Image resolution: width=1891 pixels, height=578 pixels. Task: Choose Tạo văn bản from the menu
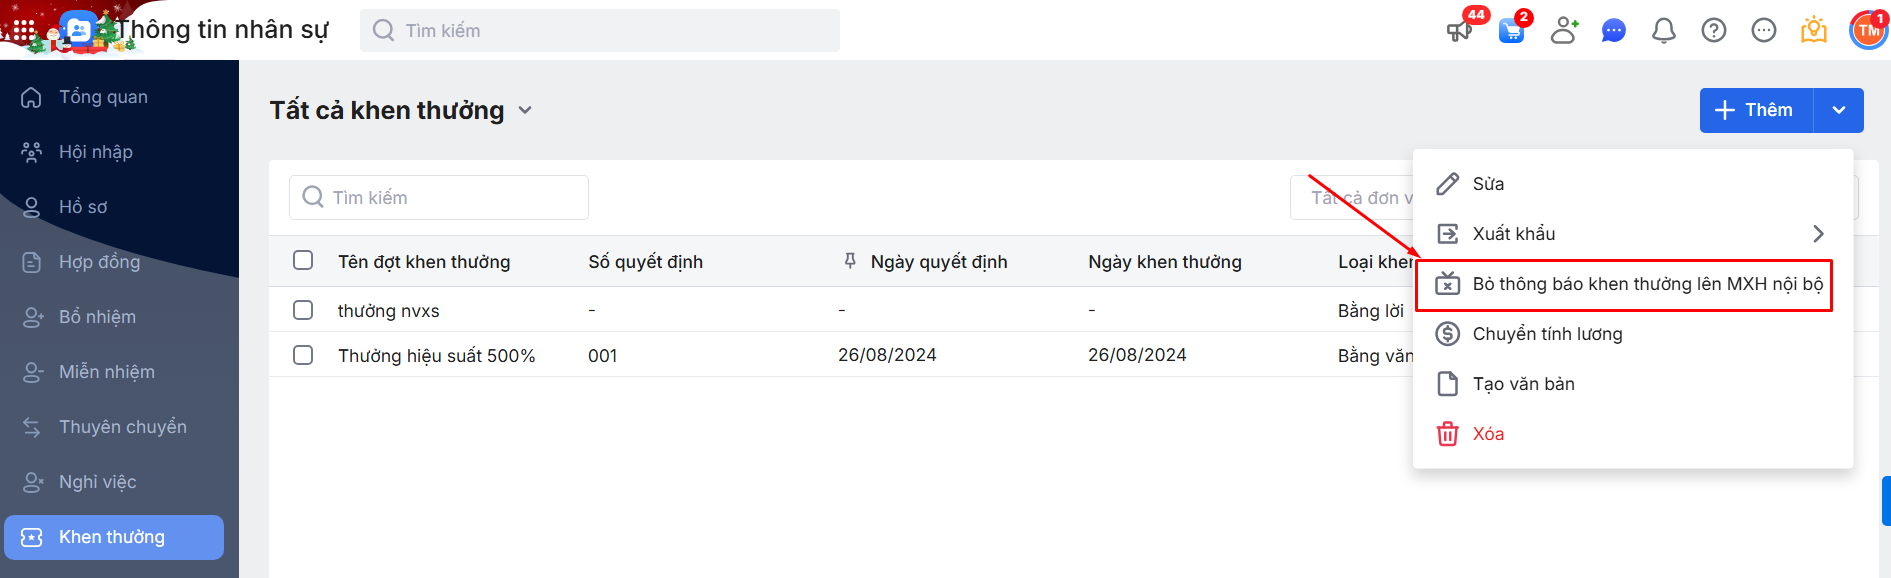tap(1632, 384)
